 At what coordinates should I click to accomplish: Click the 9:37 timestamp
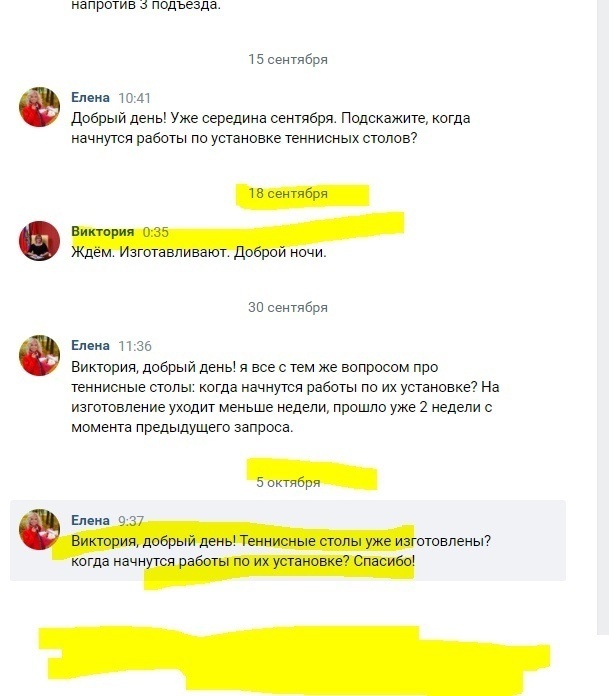131,521
